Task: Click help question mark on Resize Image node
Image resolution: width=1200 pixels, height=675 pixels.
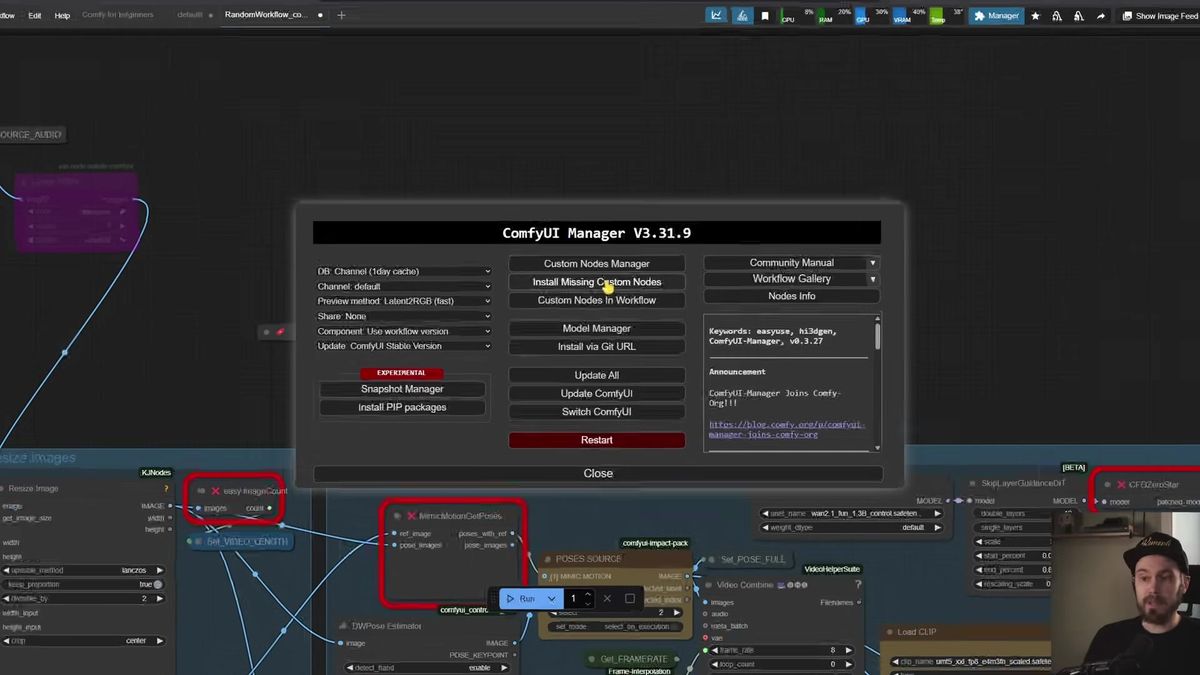Action: tap(166, 488)
